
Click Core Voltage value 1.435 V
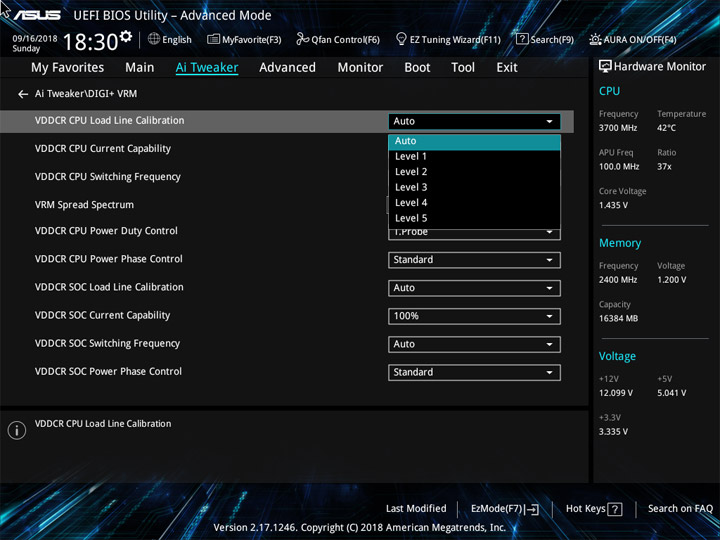(x=613, y=205)
